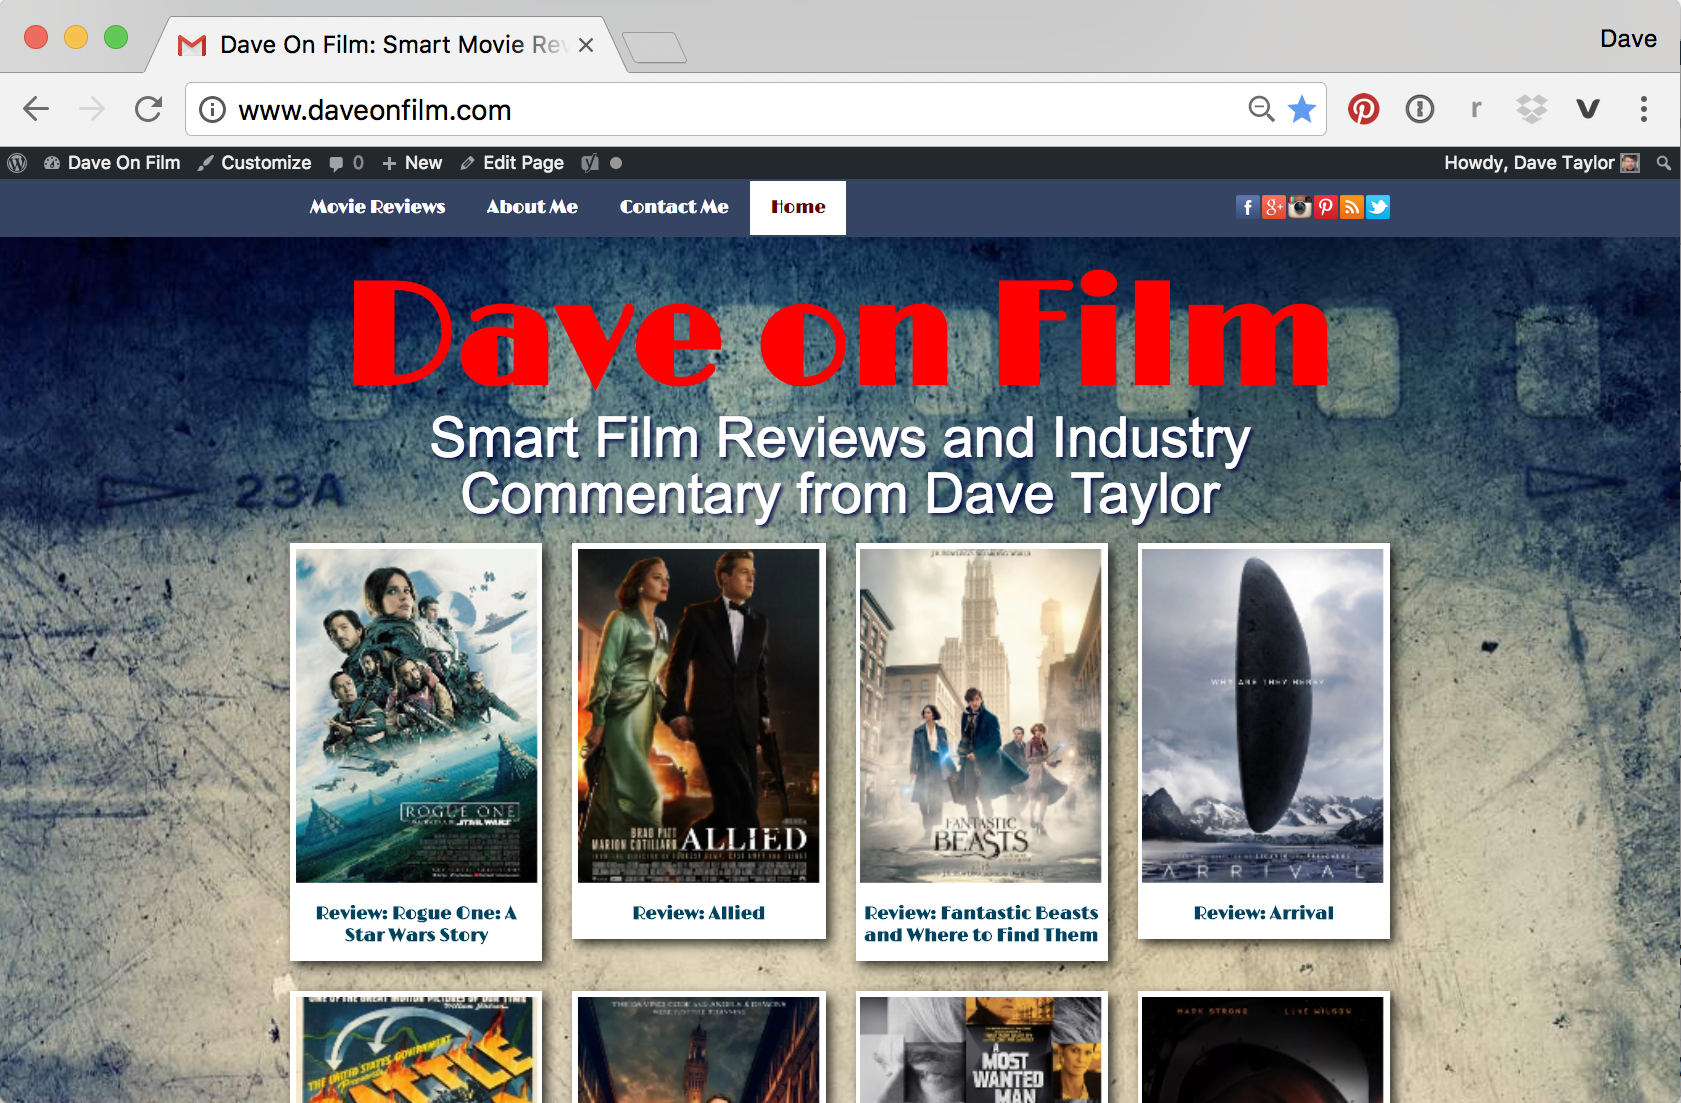The width and height of the screenshot is (1681, 1103).
Task: Click the Pinterest extension icon
Action: [1364, 109]
